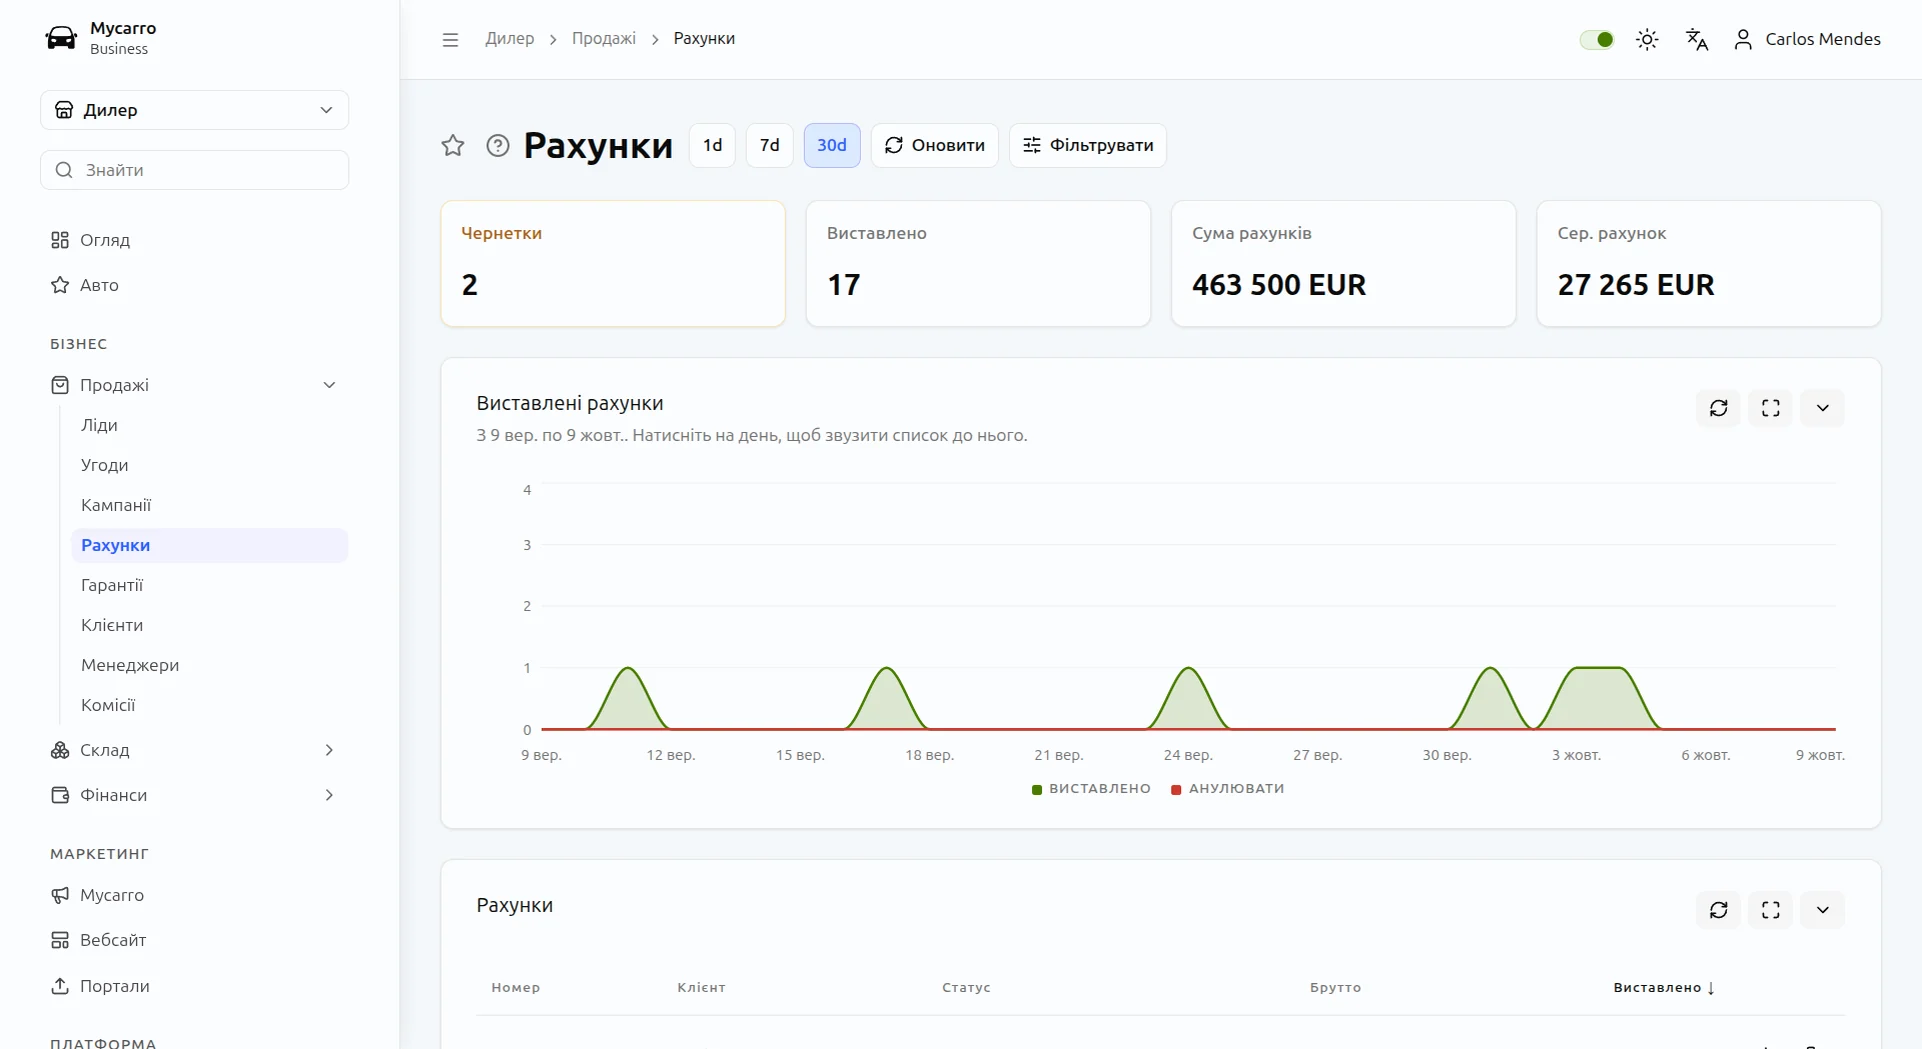Star the Рахунки page as favorite
The height and width of the screenshot is (1049, 1922).
(x=453, y=145)
